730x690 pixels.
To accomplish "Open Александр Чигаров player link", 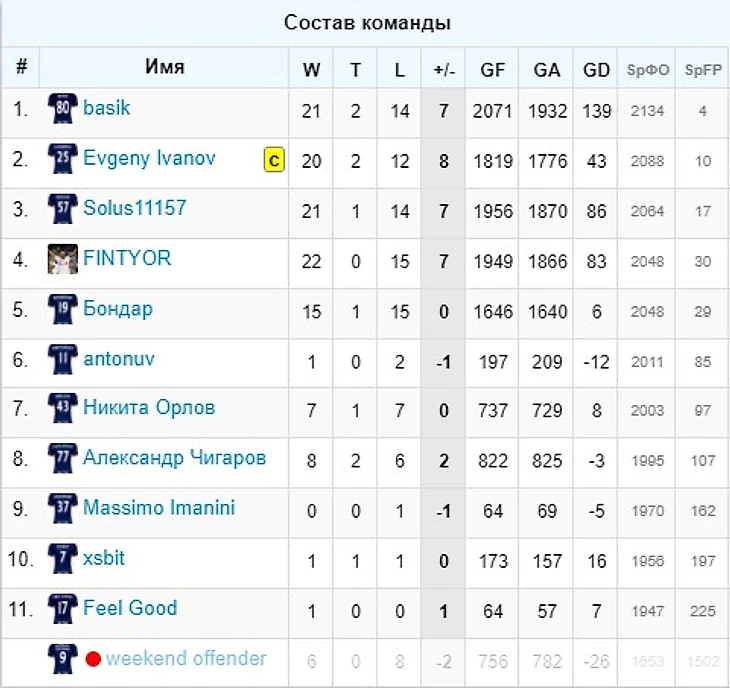I will 174,458.
